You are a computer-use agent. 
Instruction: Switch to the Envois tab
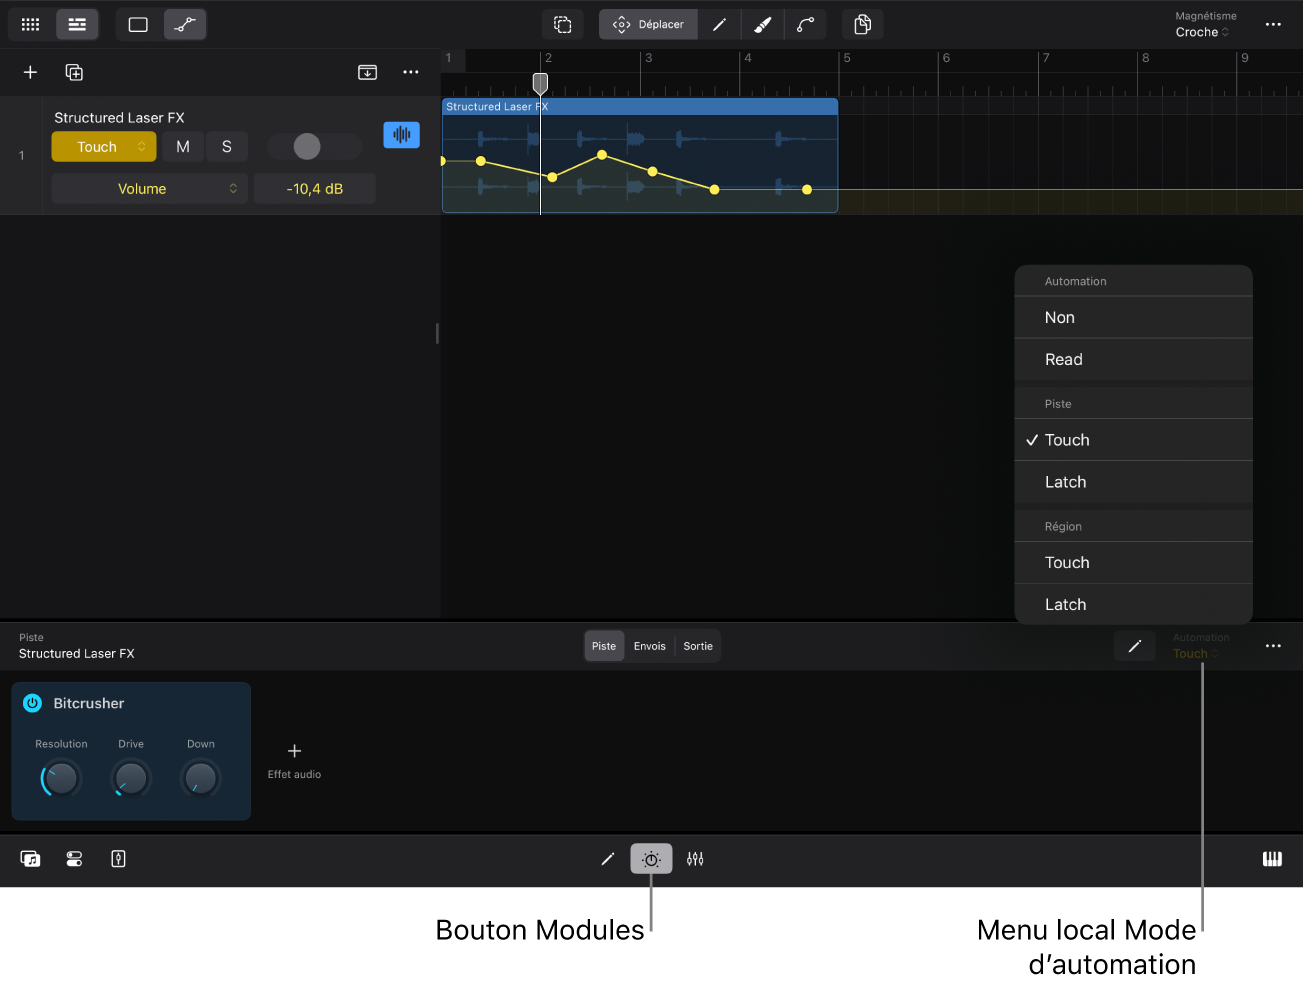pos(649,645)
